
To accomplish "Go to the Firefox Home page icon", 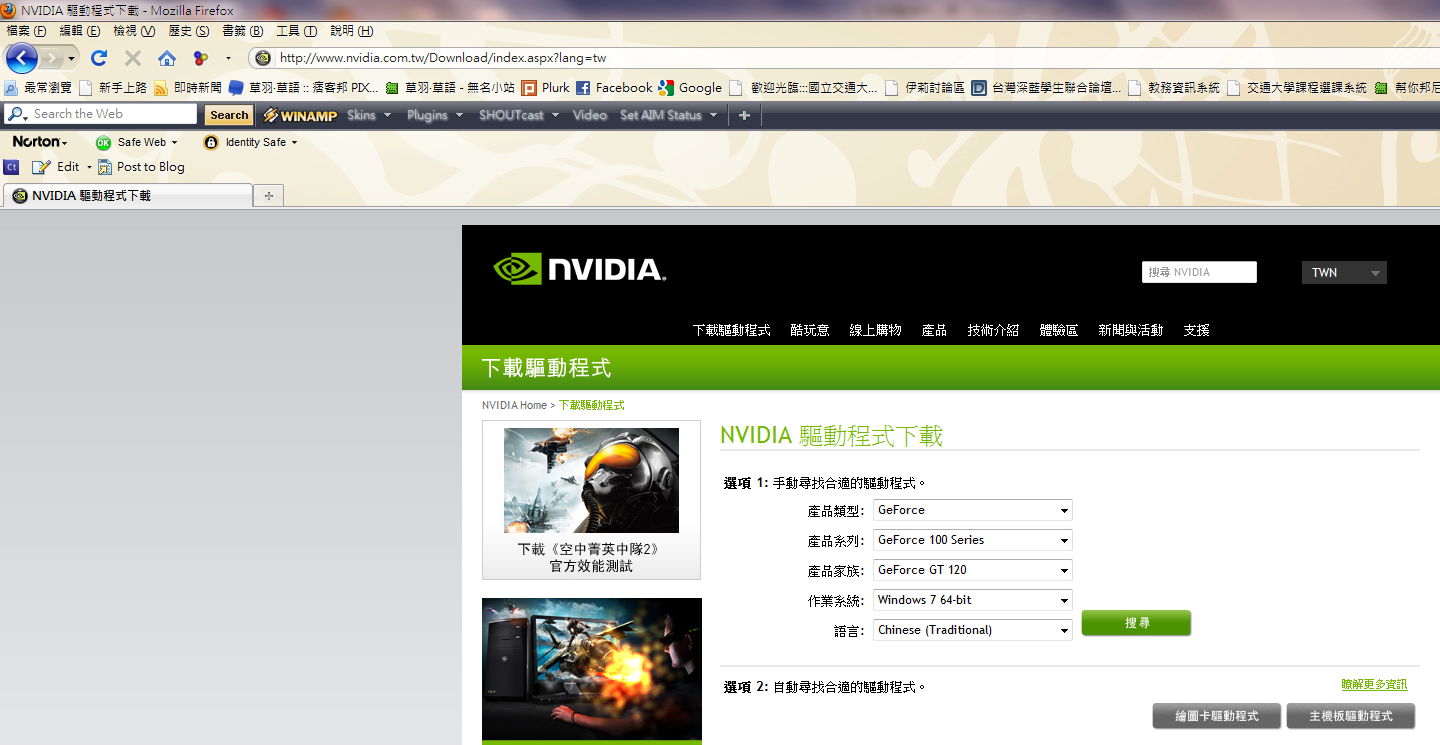I will tap(167, 58).
